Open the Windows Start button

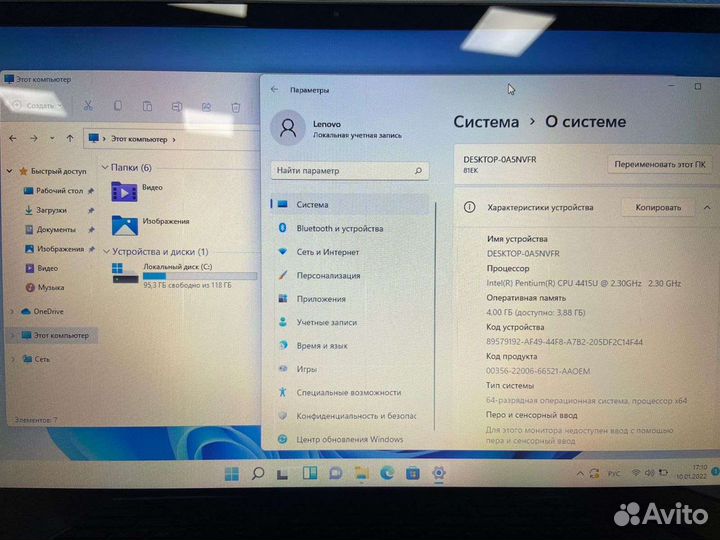coord(232,473)
